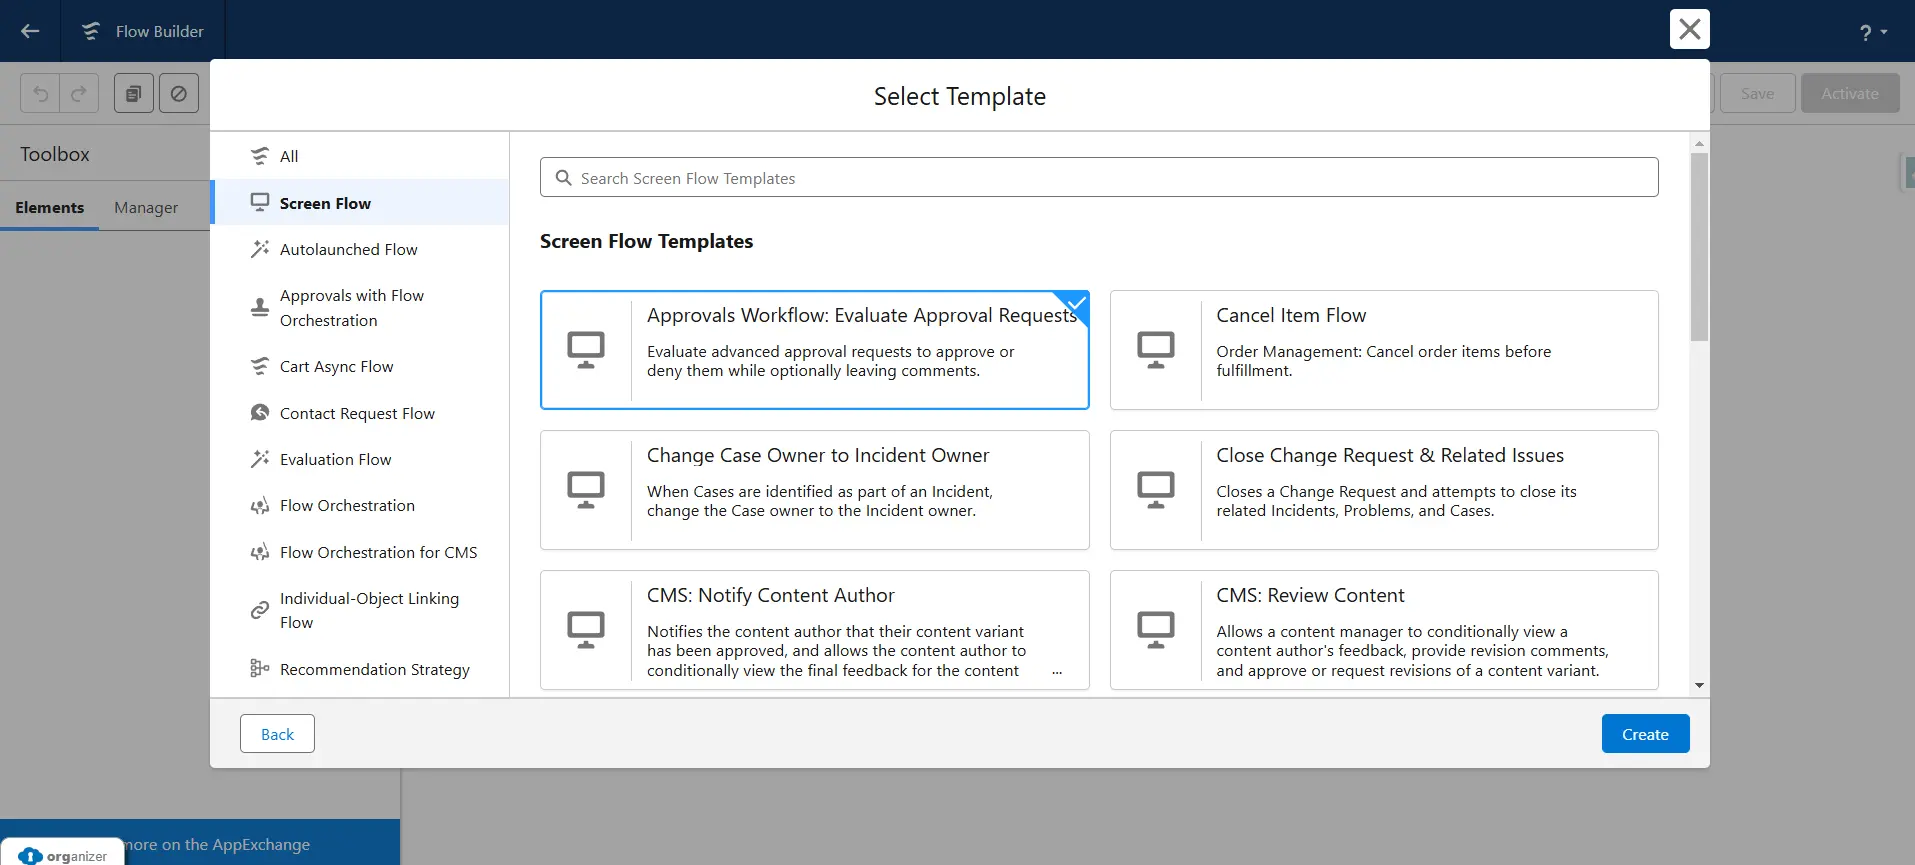The width and height of the screenshot is (1915, 865).
Task: Select Close Change Request & Related Issues template
Action: click(x=1384, y=490)
